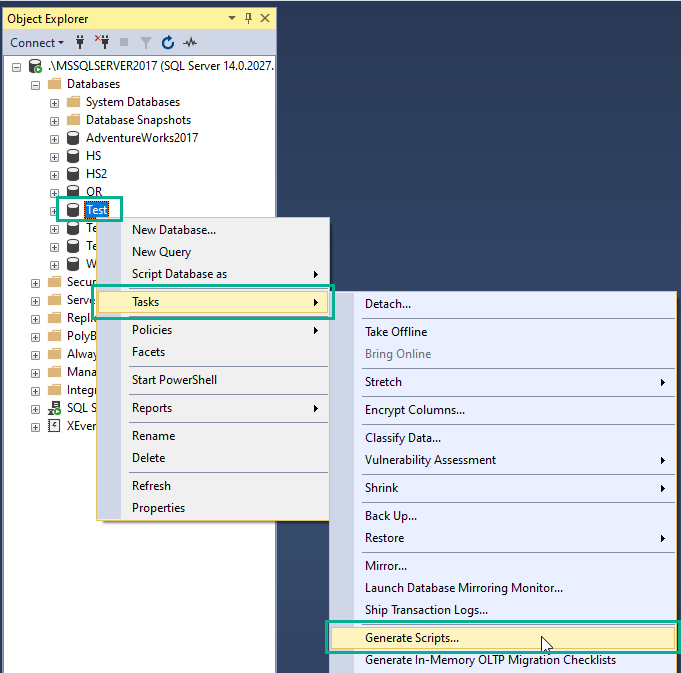Collapse the Databases tree node

36,84
